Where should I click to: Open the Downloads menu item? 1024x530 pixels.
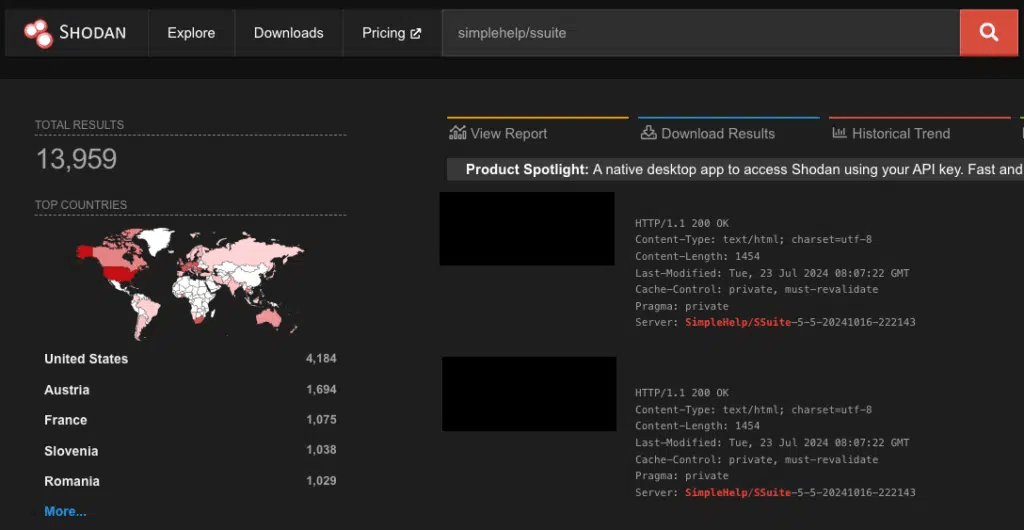coord(289,33)
